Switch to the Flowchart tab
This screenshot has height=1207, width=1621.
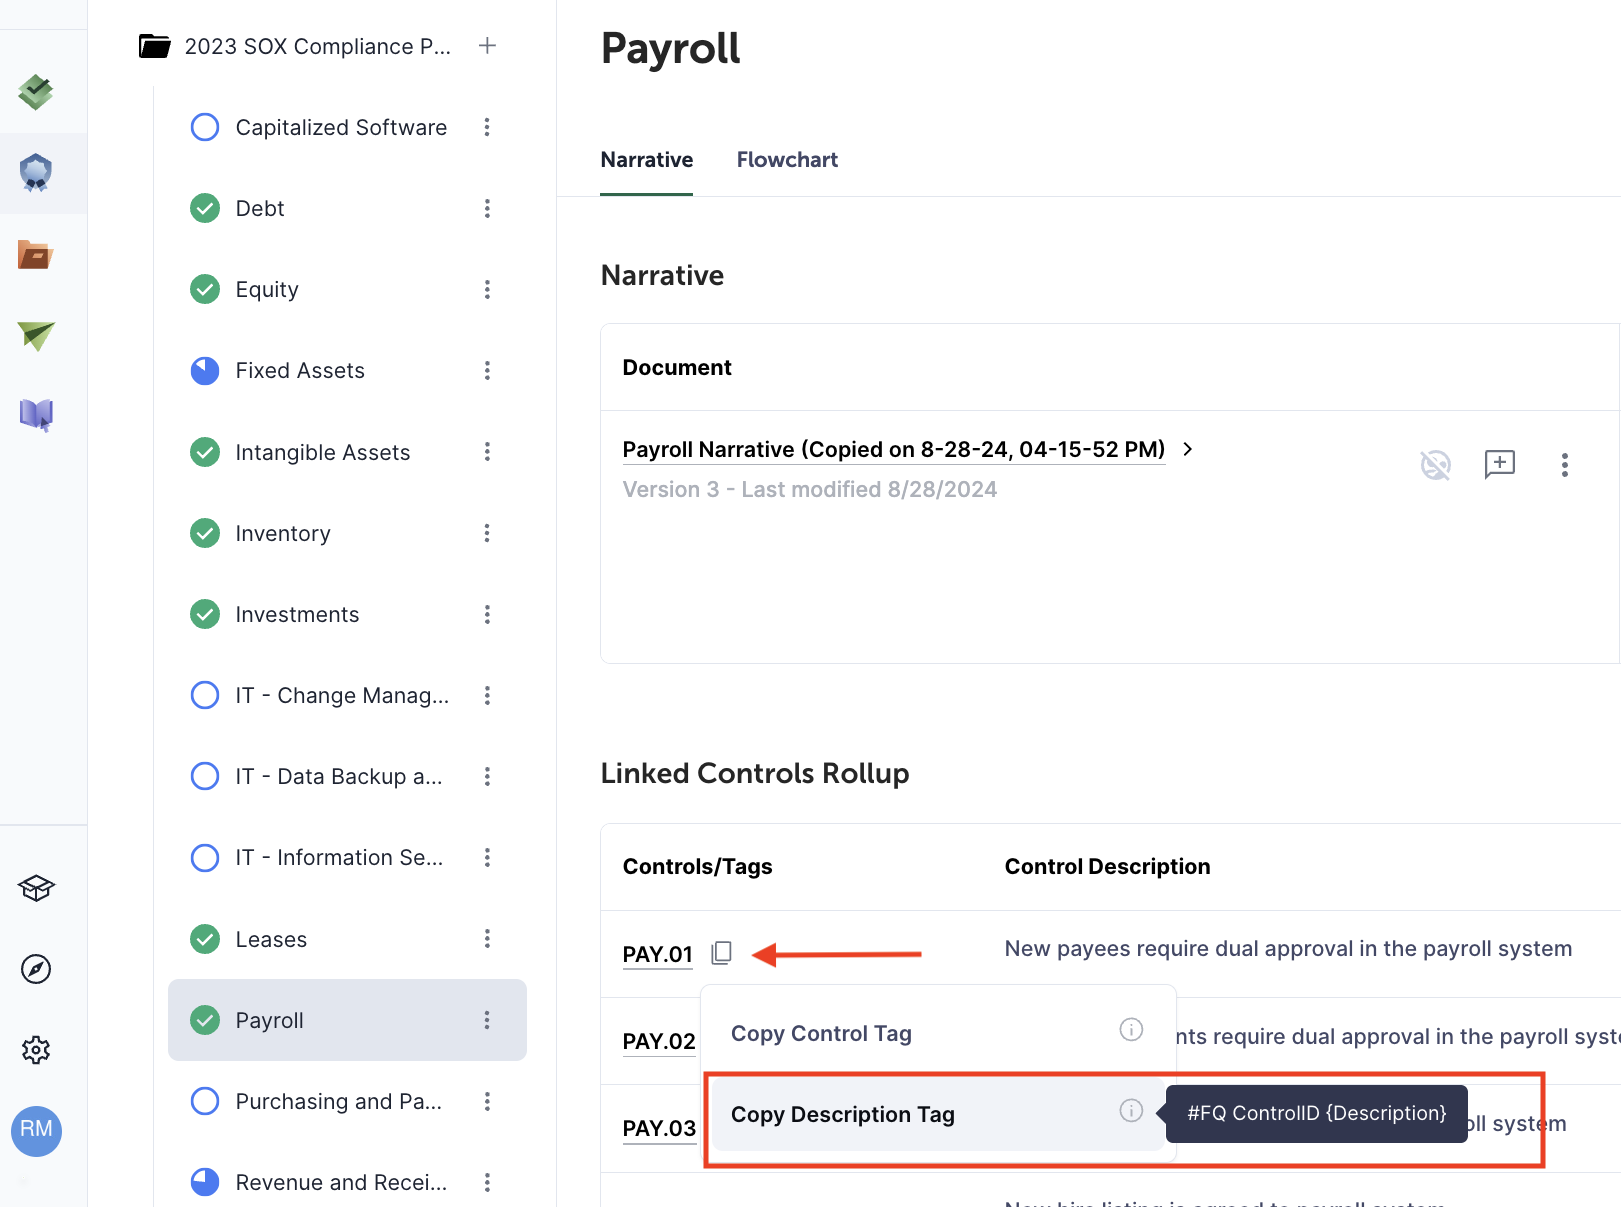click(x=787, y=160)
